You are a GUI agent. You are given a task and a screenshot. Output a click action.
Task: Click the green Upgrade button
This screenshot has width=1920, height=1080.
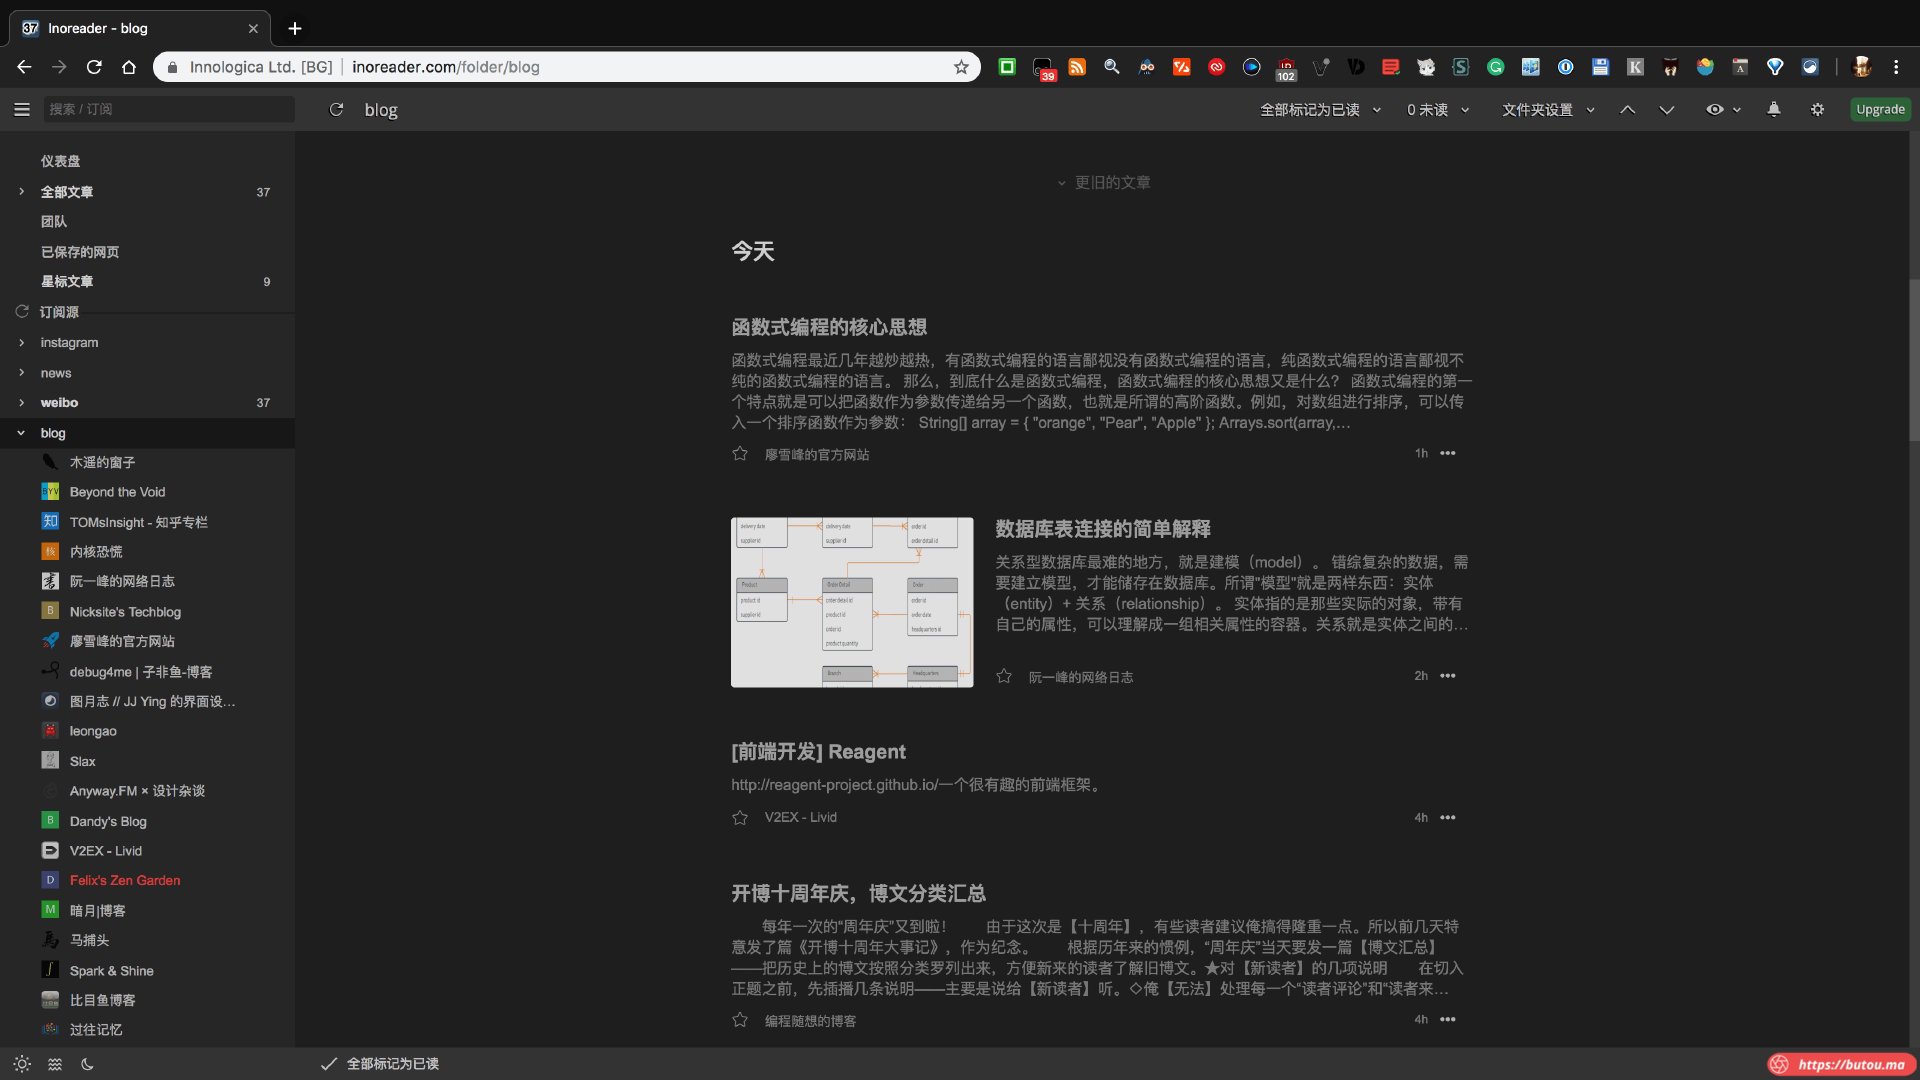(x=1879, y=110)
